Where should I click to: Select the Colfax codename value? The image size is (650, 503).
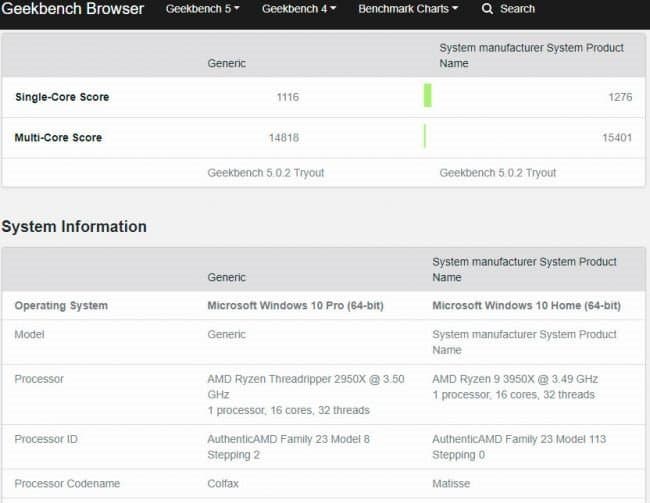[223, 484]
